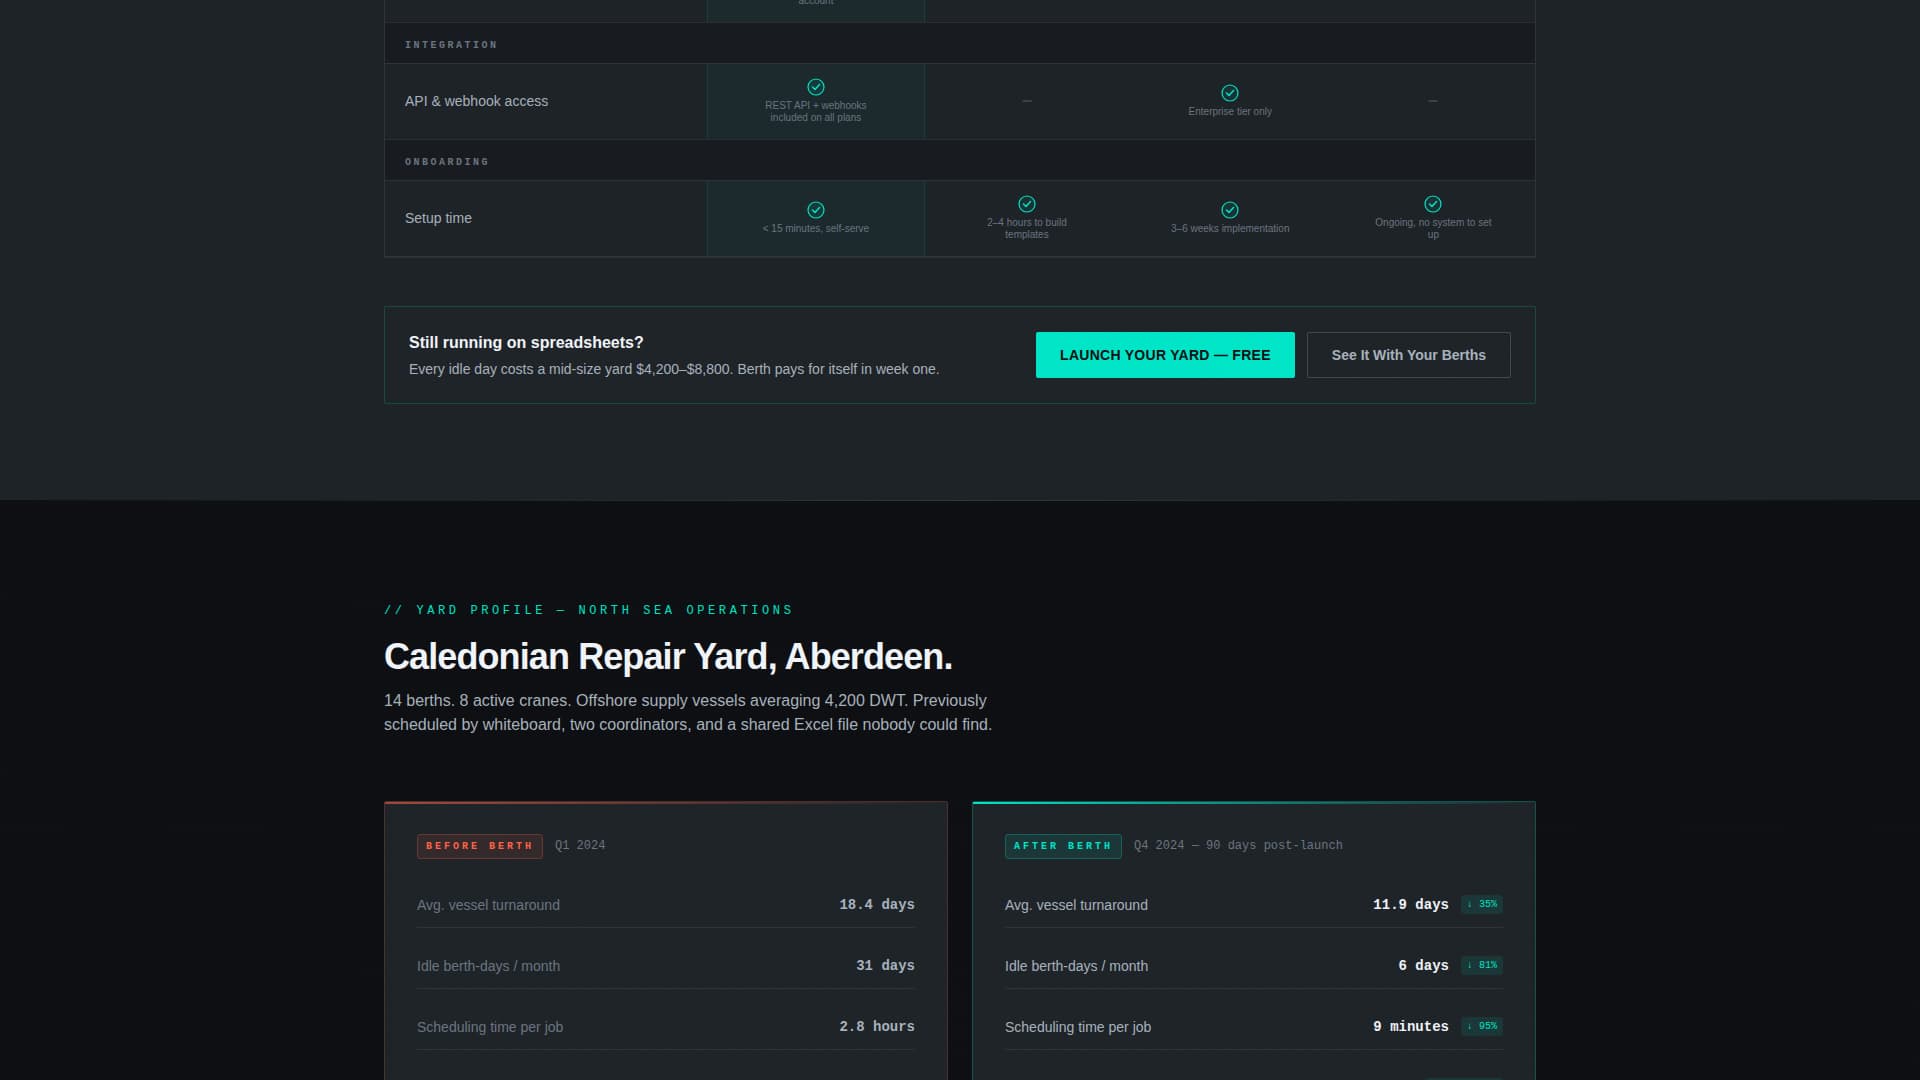Click 'Still running on spreadsheets?' heading

[x=526, y=342]
